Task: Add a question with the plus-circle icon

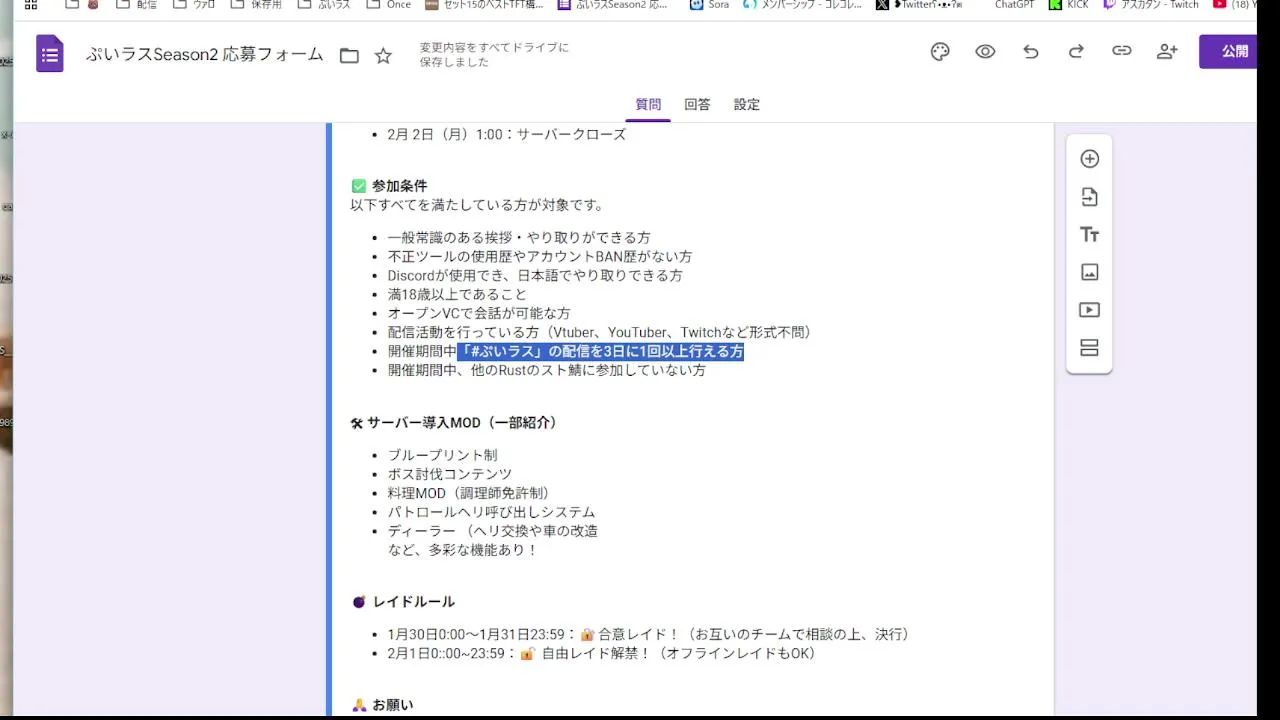Action: [x=1090, y=159]
